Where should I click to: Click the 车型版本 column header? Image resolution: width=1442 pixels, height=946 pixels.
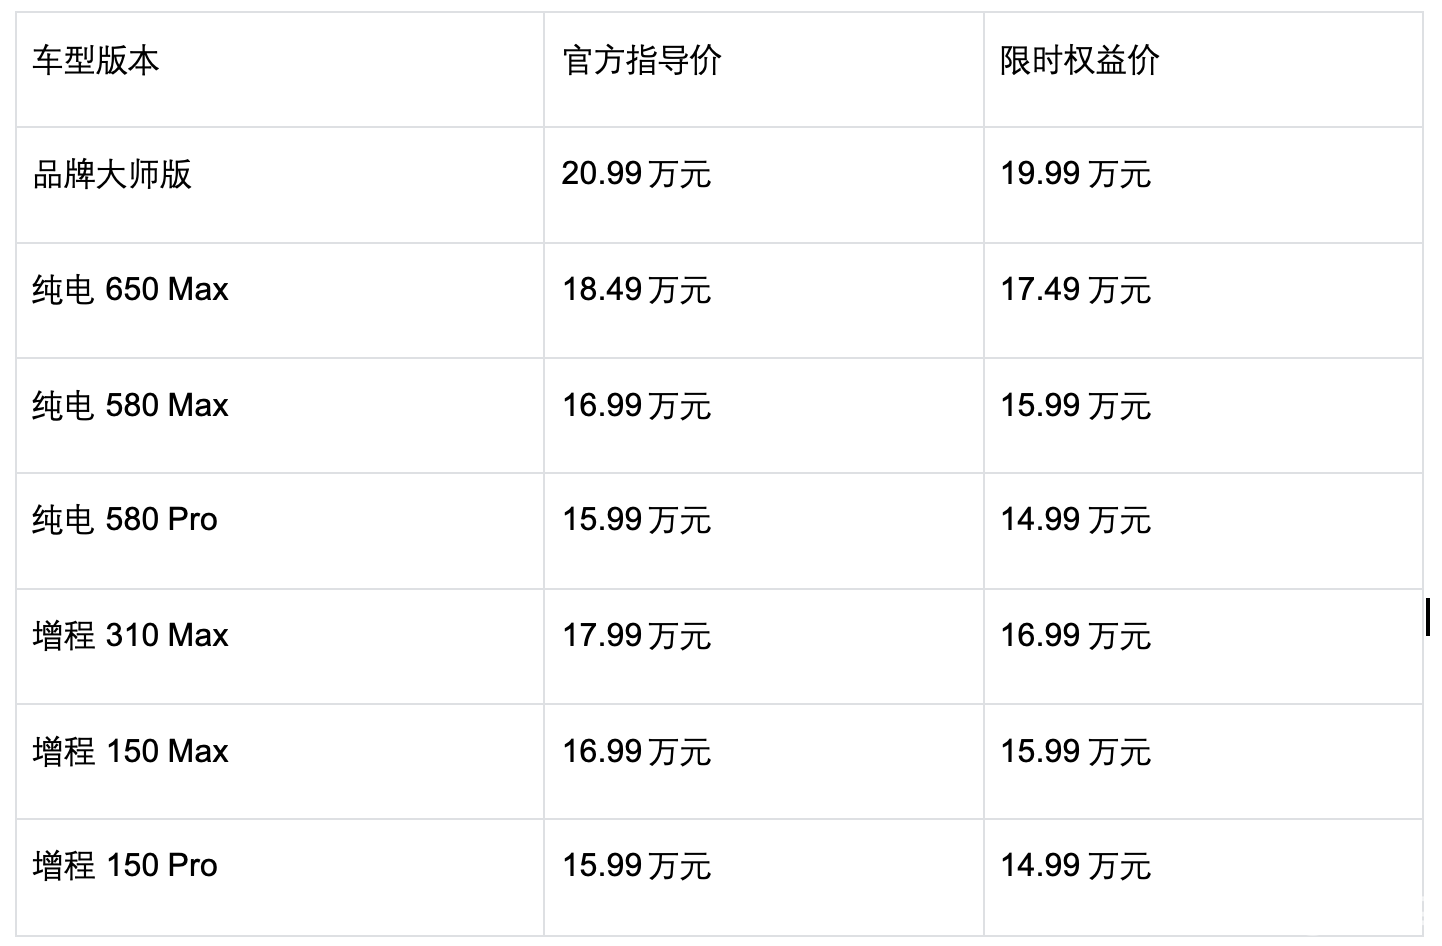[x=96, y=62]
